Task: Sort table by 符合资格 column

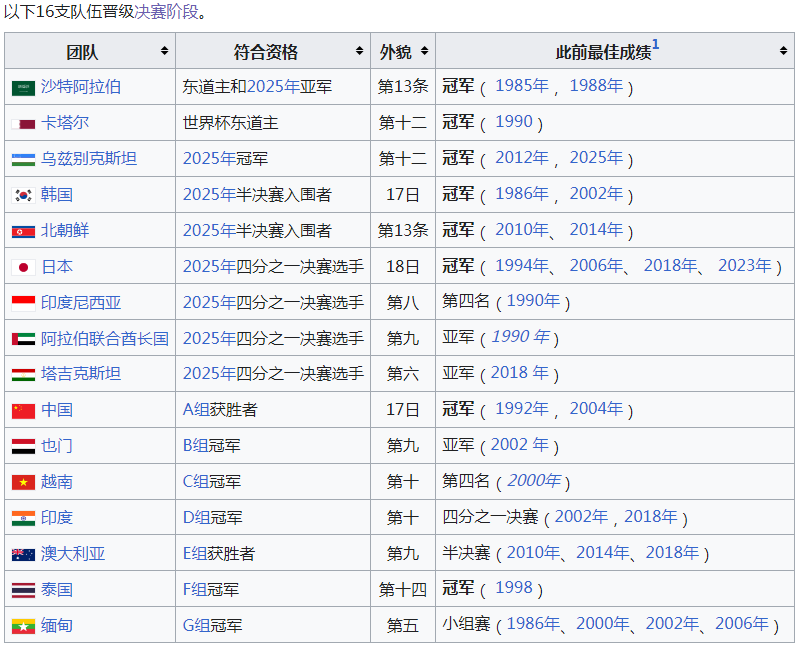Action: pos(359,51)
